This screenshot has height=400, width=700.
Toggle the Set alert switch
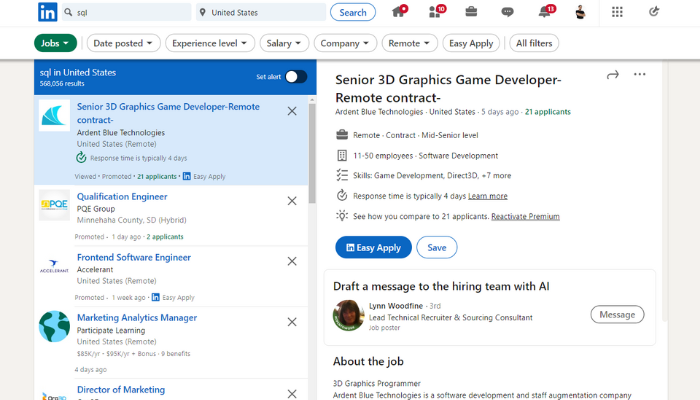296,77
